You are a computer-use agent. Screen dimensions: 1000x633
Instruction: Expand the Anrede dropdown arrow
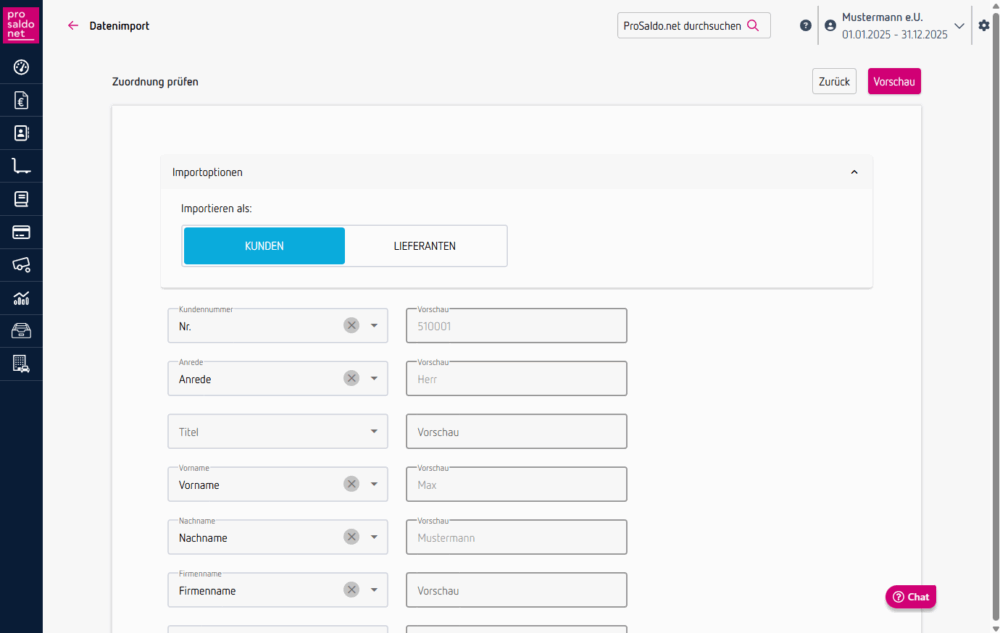[x=374, y=379]
